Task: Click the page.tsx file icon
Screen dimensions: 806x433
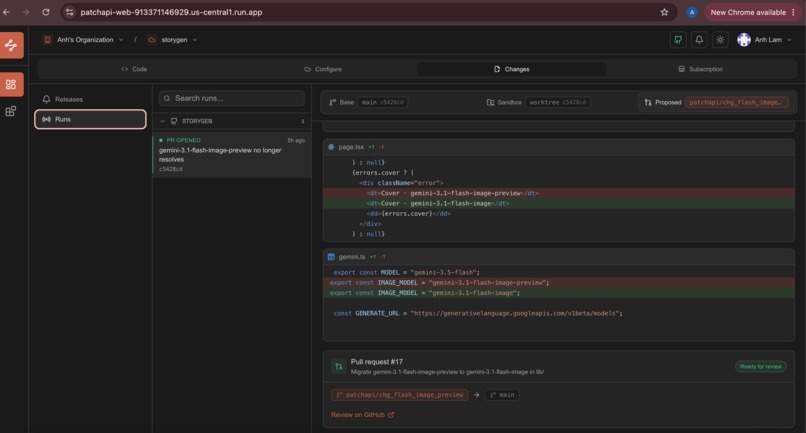Action: coord(331,147)
